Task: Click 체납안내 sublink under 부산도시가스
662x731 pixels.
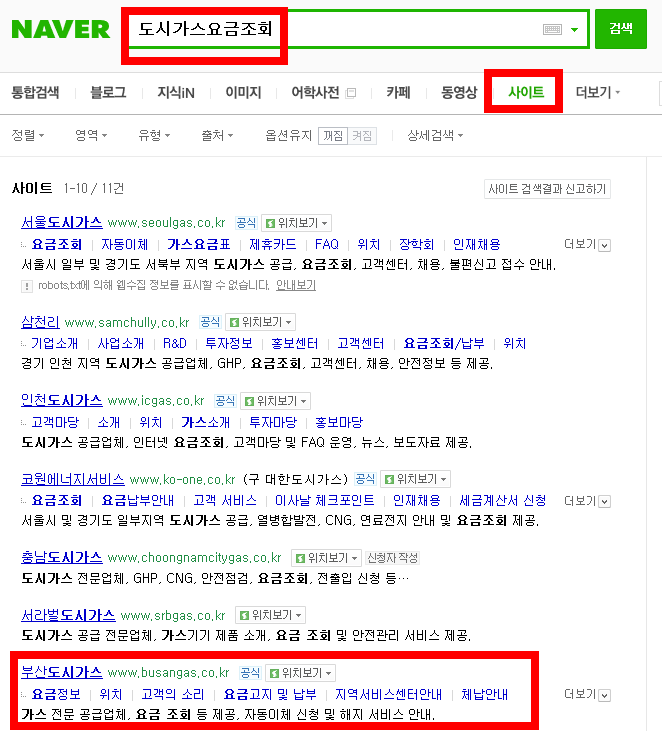Action: pyautogui.click(x=484, y=695)
